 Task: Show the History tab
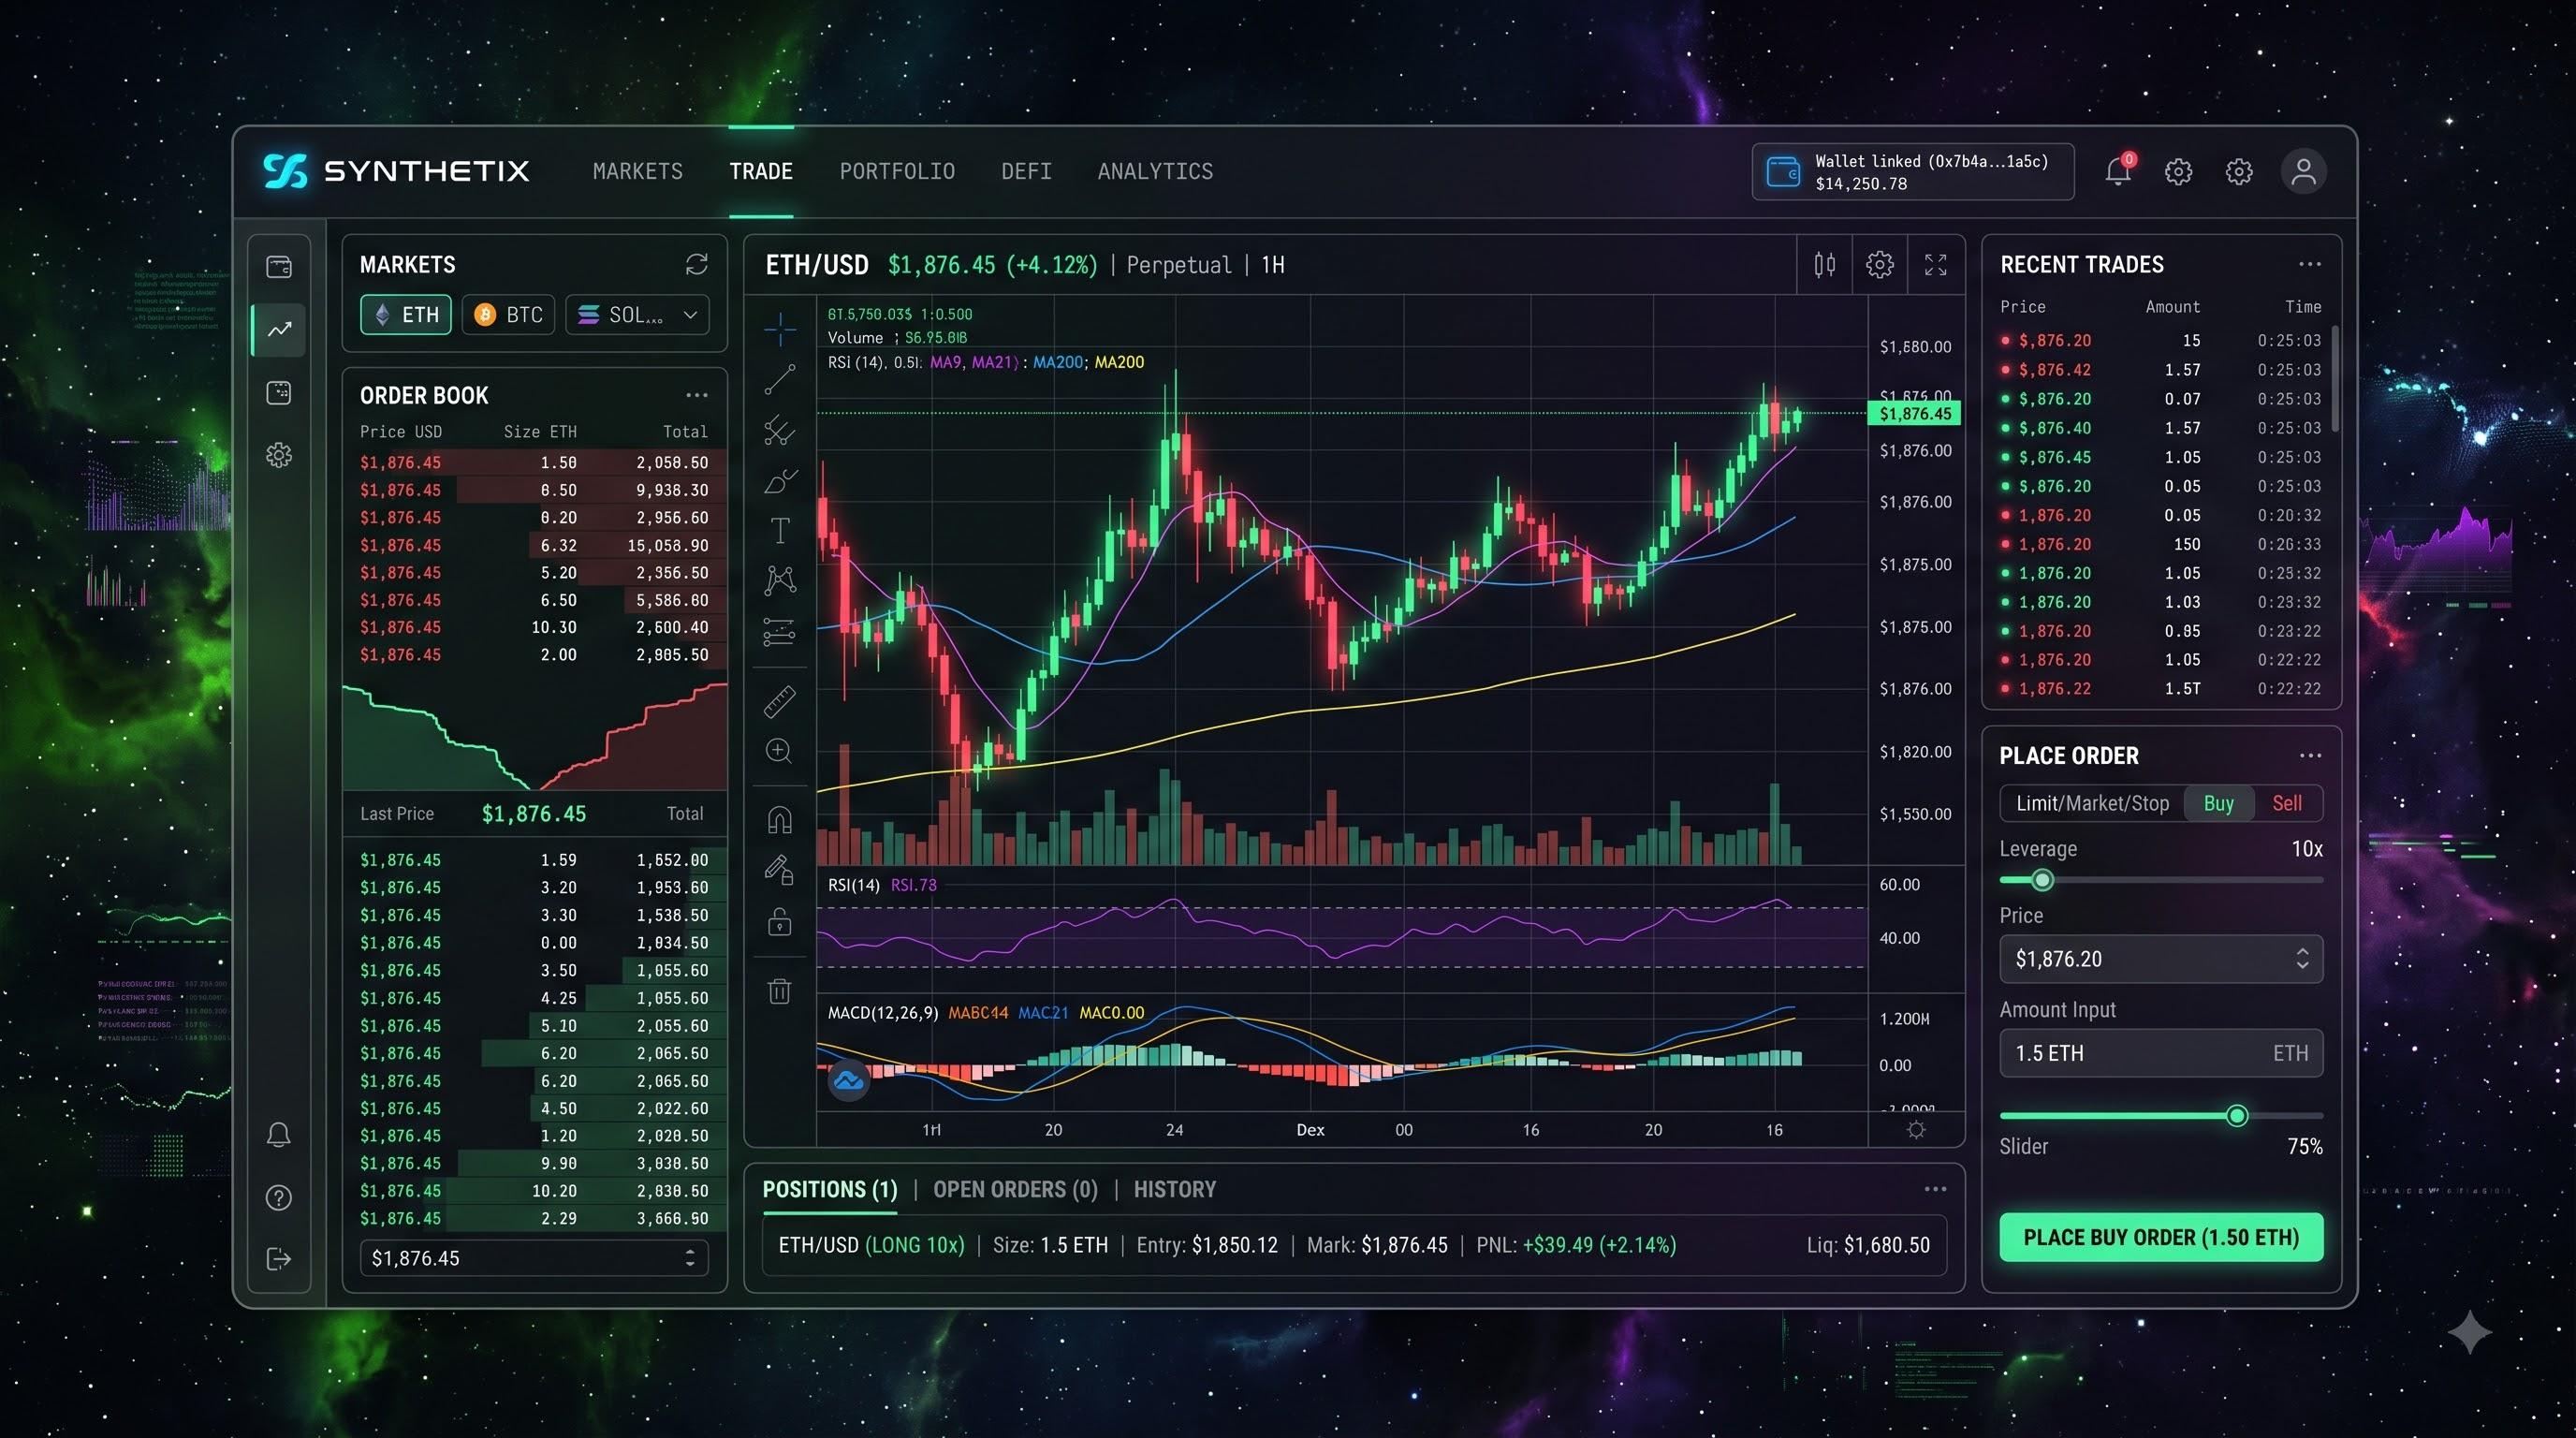(1174, 1189)
